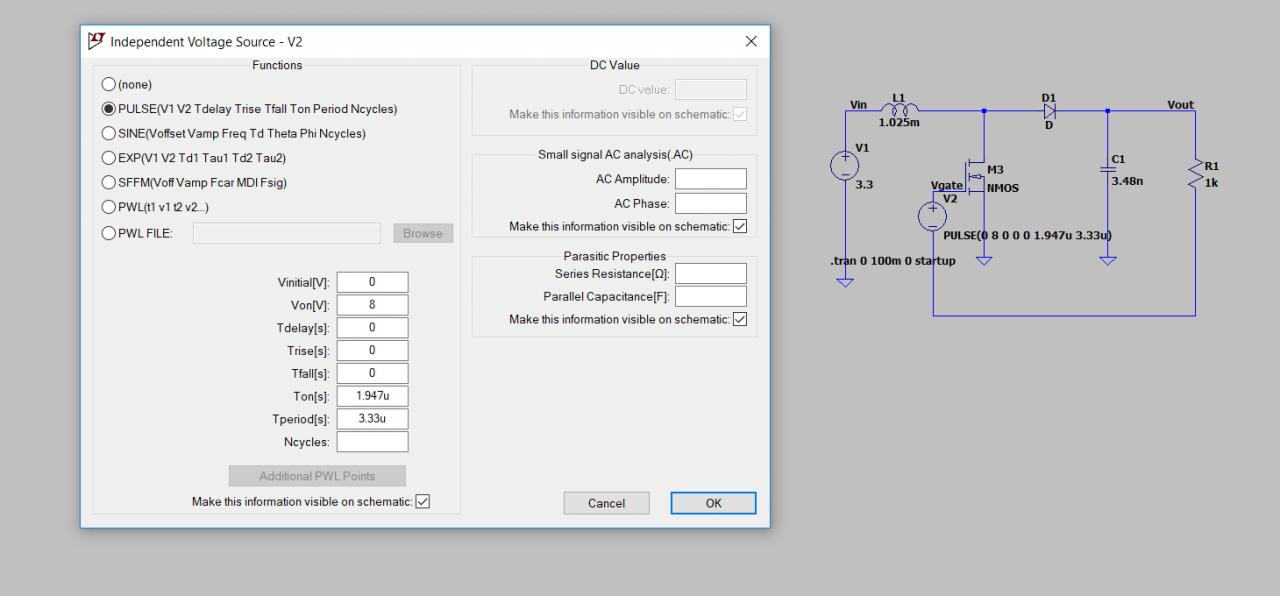The height and width of the screenshot is (596, 1280).
Task: Select the R1 resistor symbol in schematic
Action: 1195,174
